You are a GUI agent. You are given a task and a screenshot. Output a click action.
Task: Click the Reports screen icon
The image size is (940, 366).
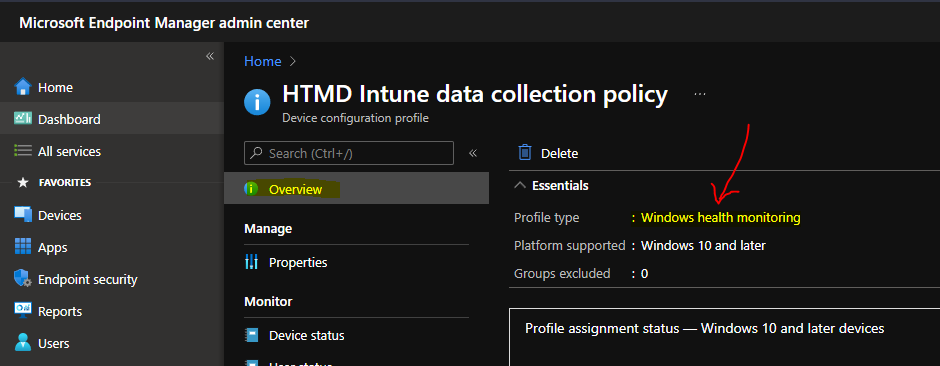[23, 310]
